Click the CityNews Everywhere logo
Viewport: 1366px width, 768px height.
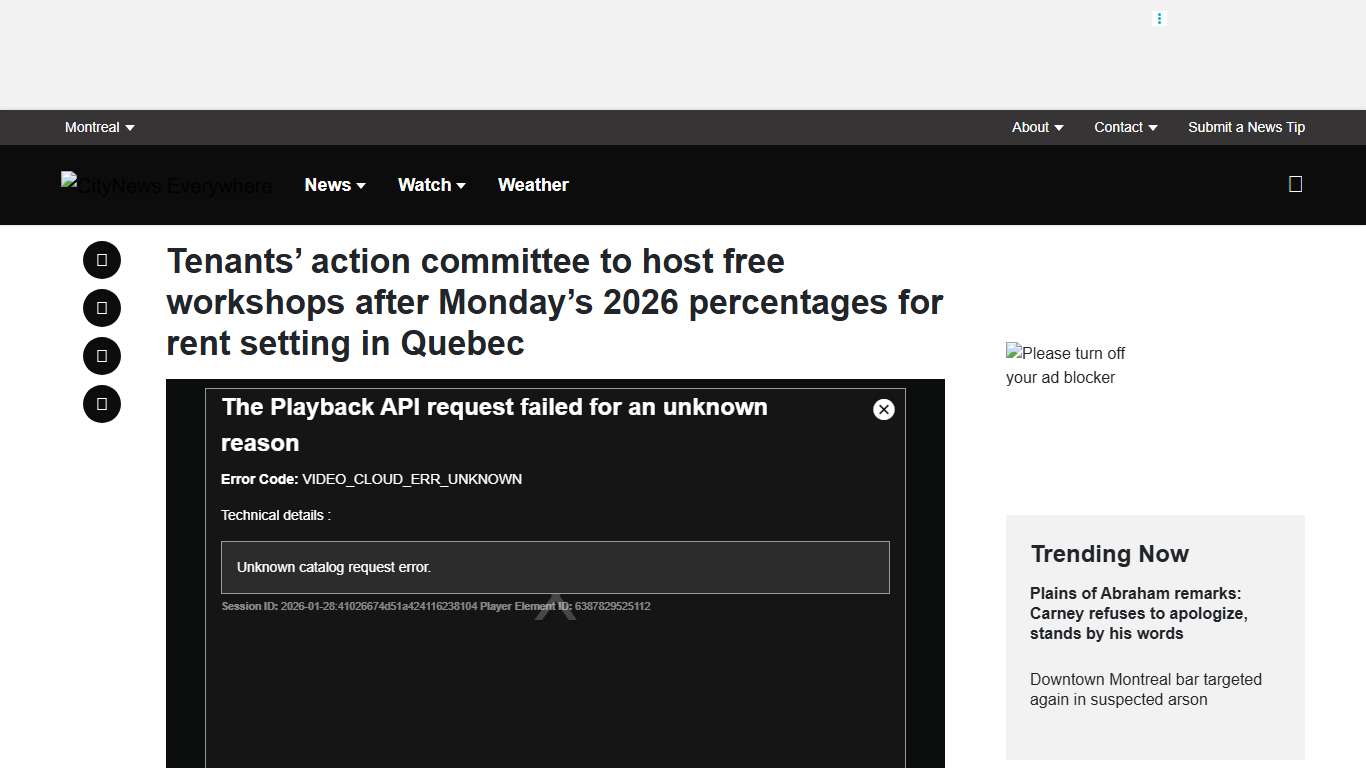[166, 185]
